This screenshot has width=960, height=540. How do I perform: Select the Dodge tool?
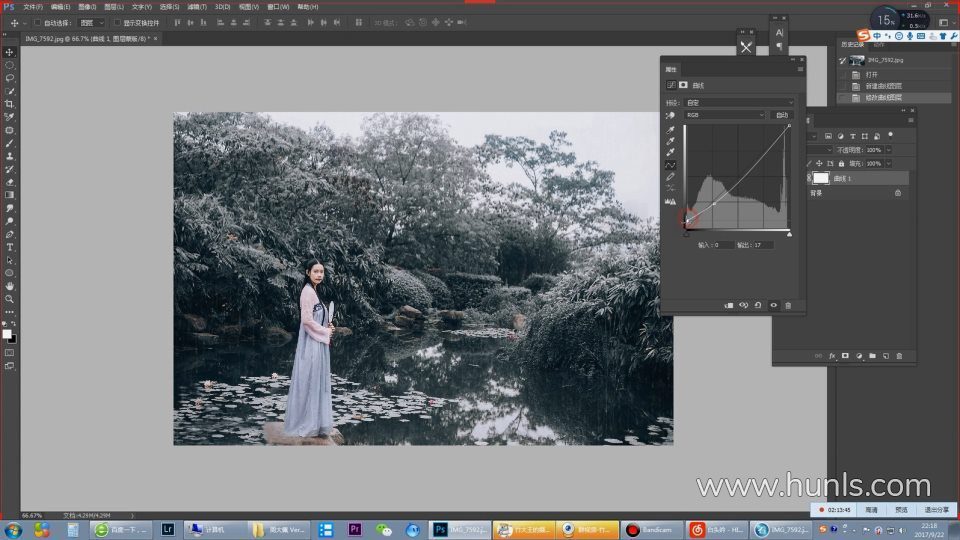tap(9, 221)
